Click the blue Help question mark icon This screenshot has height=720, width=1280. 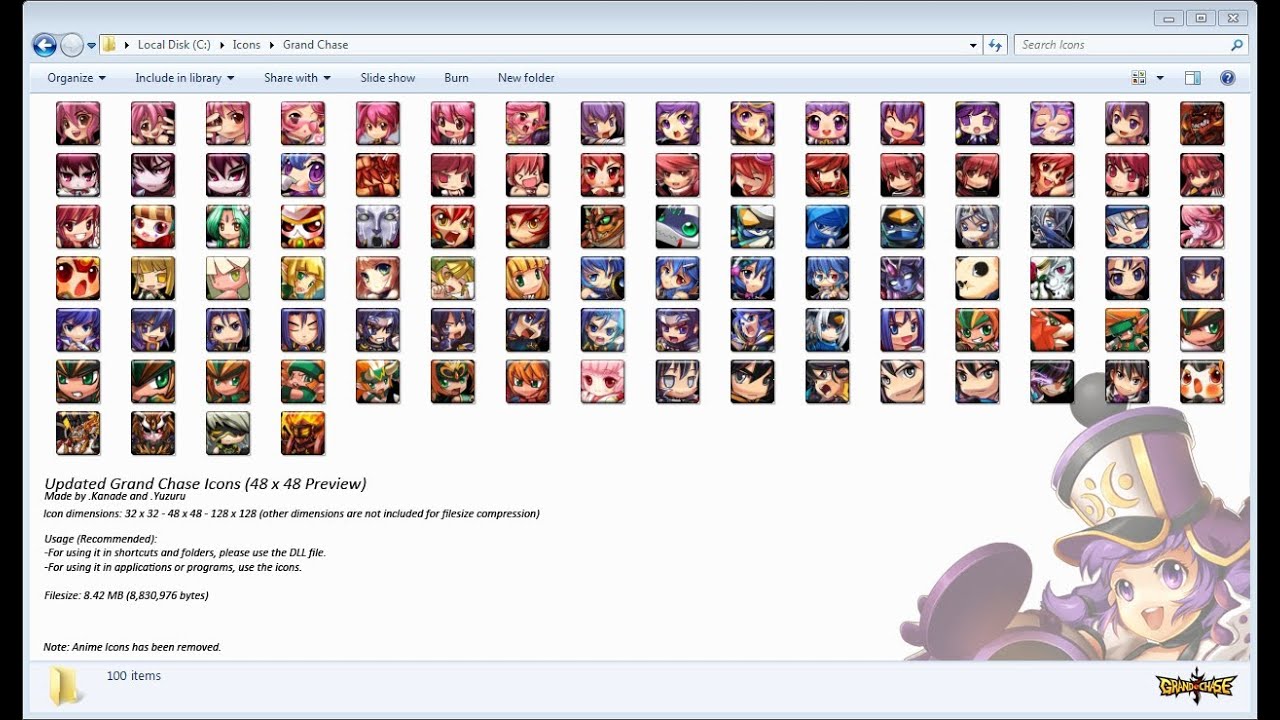click(x=1227, y=77)
